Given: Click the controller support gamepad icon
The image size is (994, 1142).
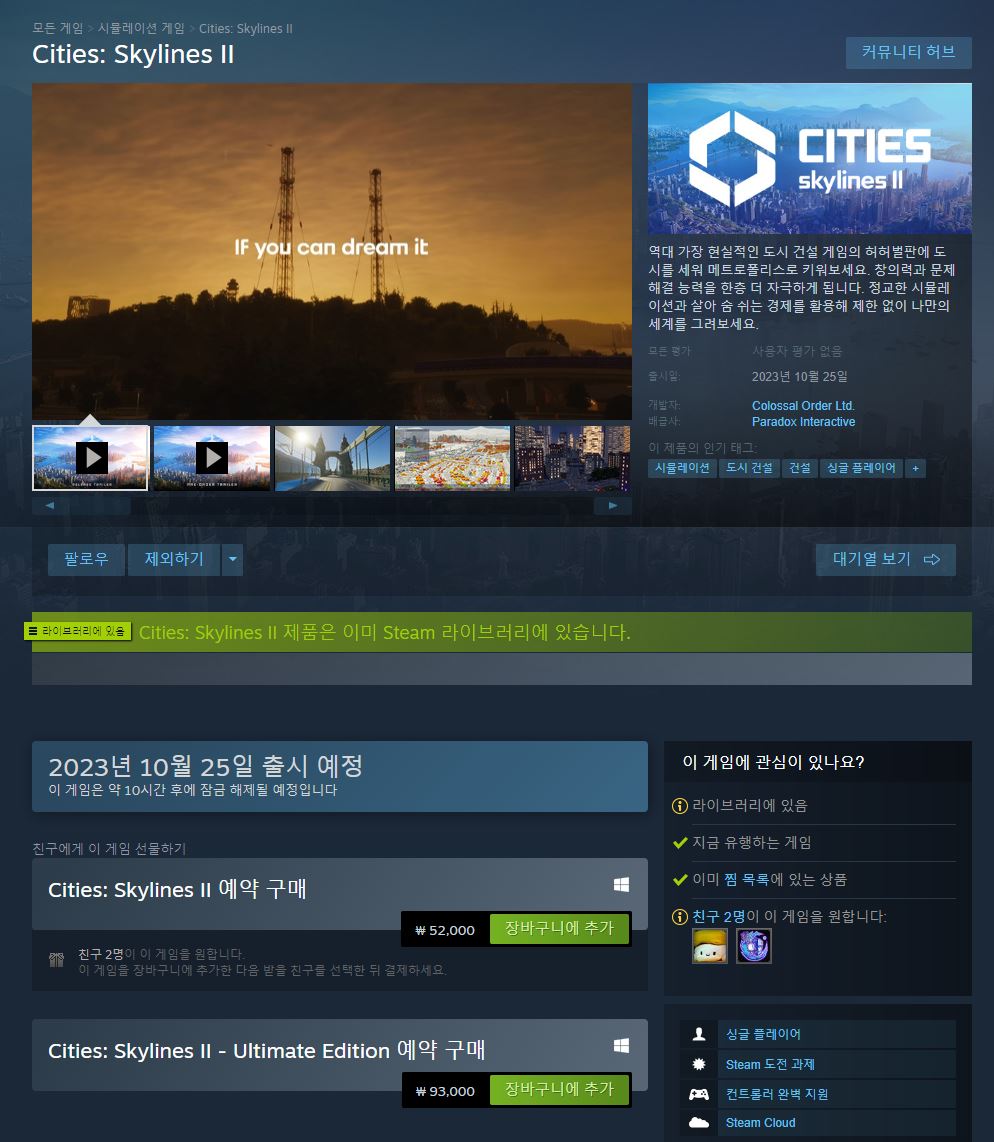Looking at the screenshot, I should coord(699,1094).
